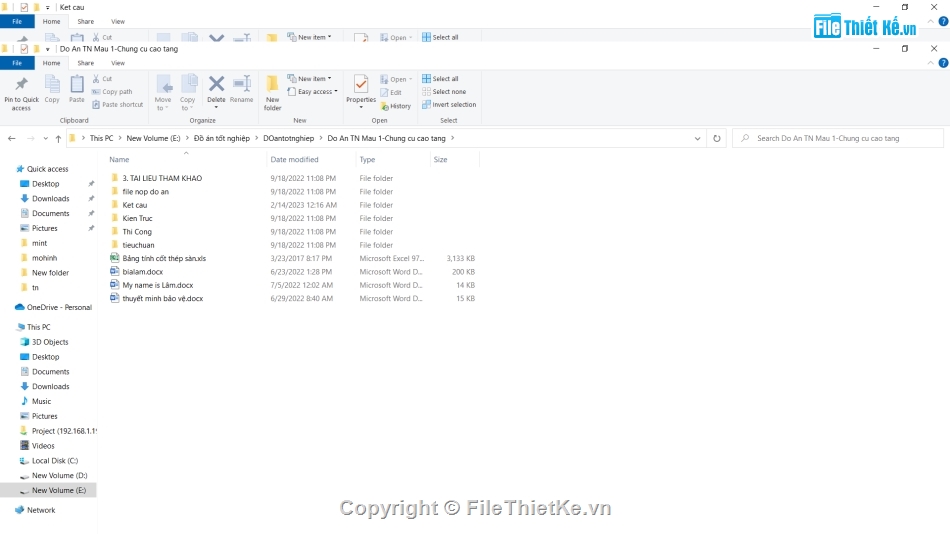
Task: Click Paste shortcut in ribbon
Action: coord(118,104)
